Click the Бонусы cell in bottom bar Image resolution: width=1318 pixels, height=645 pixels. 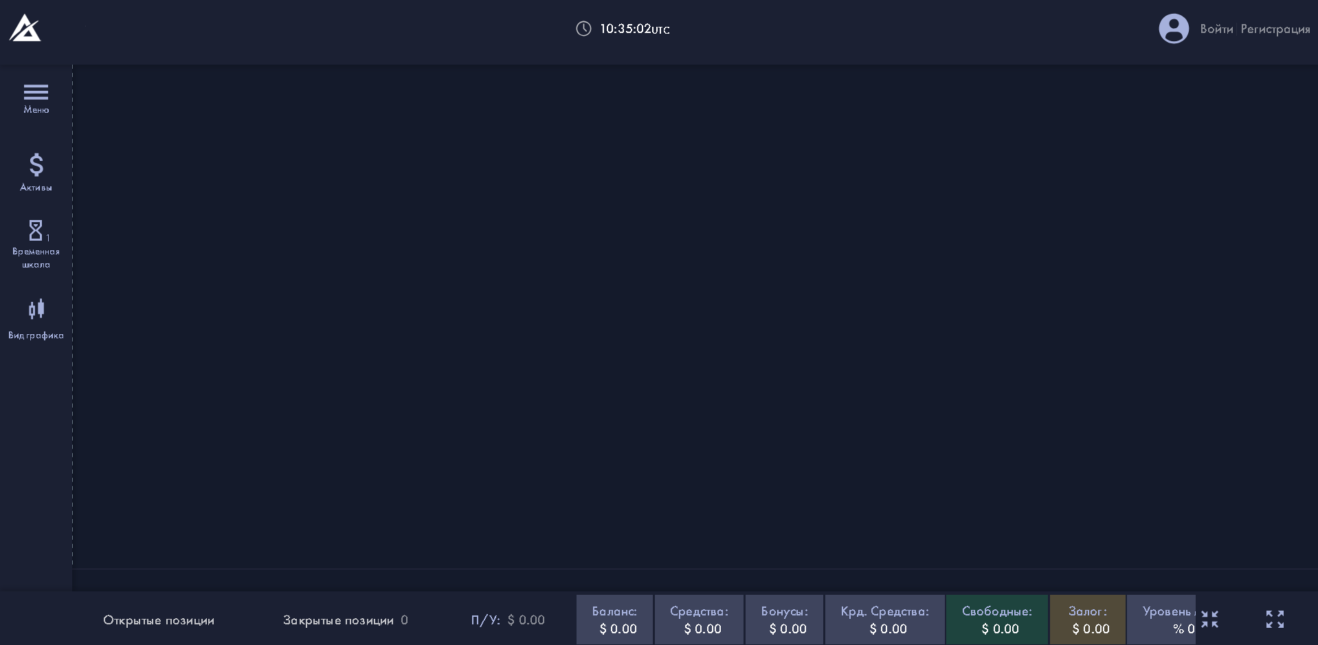click(784, 620)
